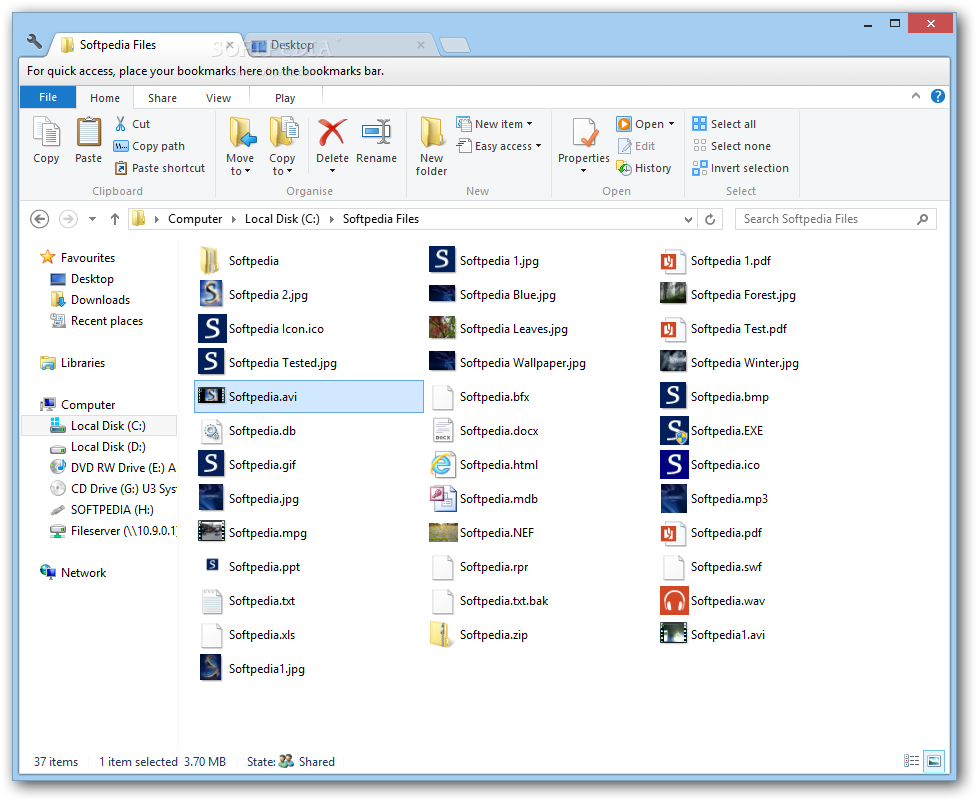Viewport: 977px width, 801px height.
Task: Expand address bar history dropdown
Action: pyautogui.click(x=688, y=219)
